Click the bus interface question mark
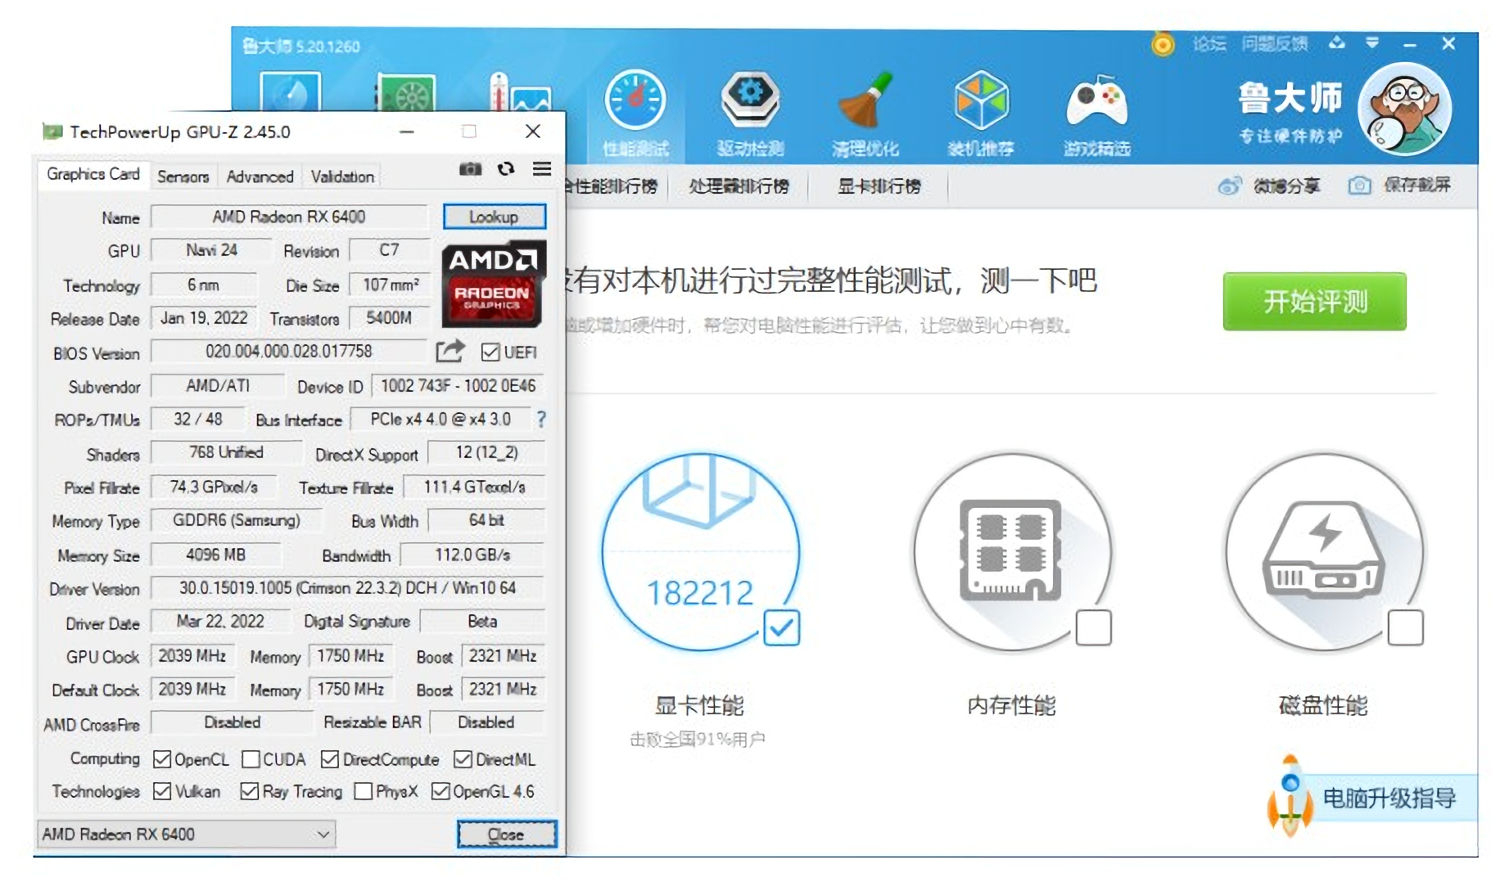1510x892 pixels. [x=541, y=420]
